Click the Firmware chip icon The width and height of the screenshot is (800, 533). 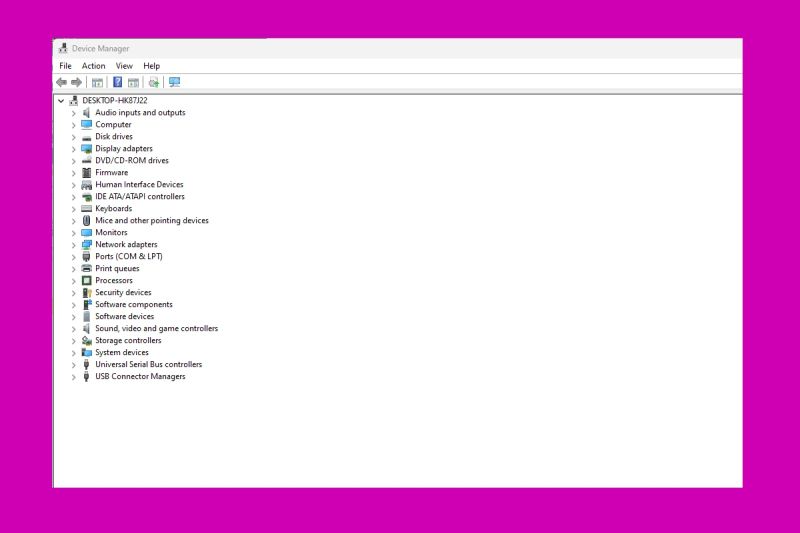(x=87, y=172)
